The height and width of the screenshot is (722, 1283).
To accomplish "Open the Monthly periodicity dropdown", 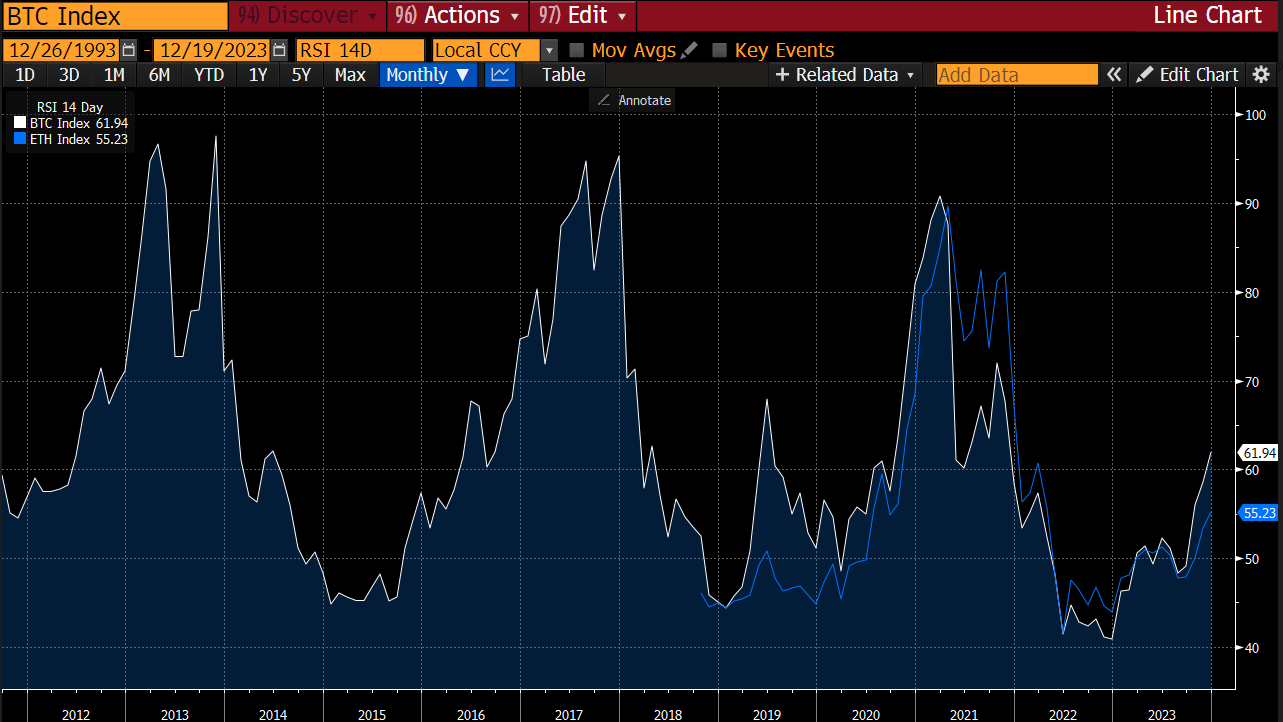I will tap(428, 75).
